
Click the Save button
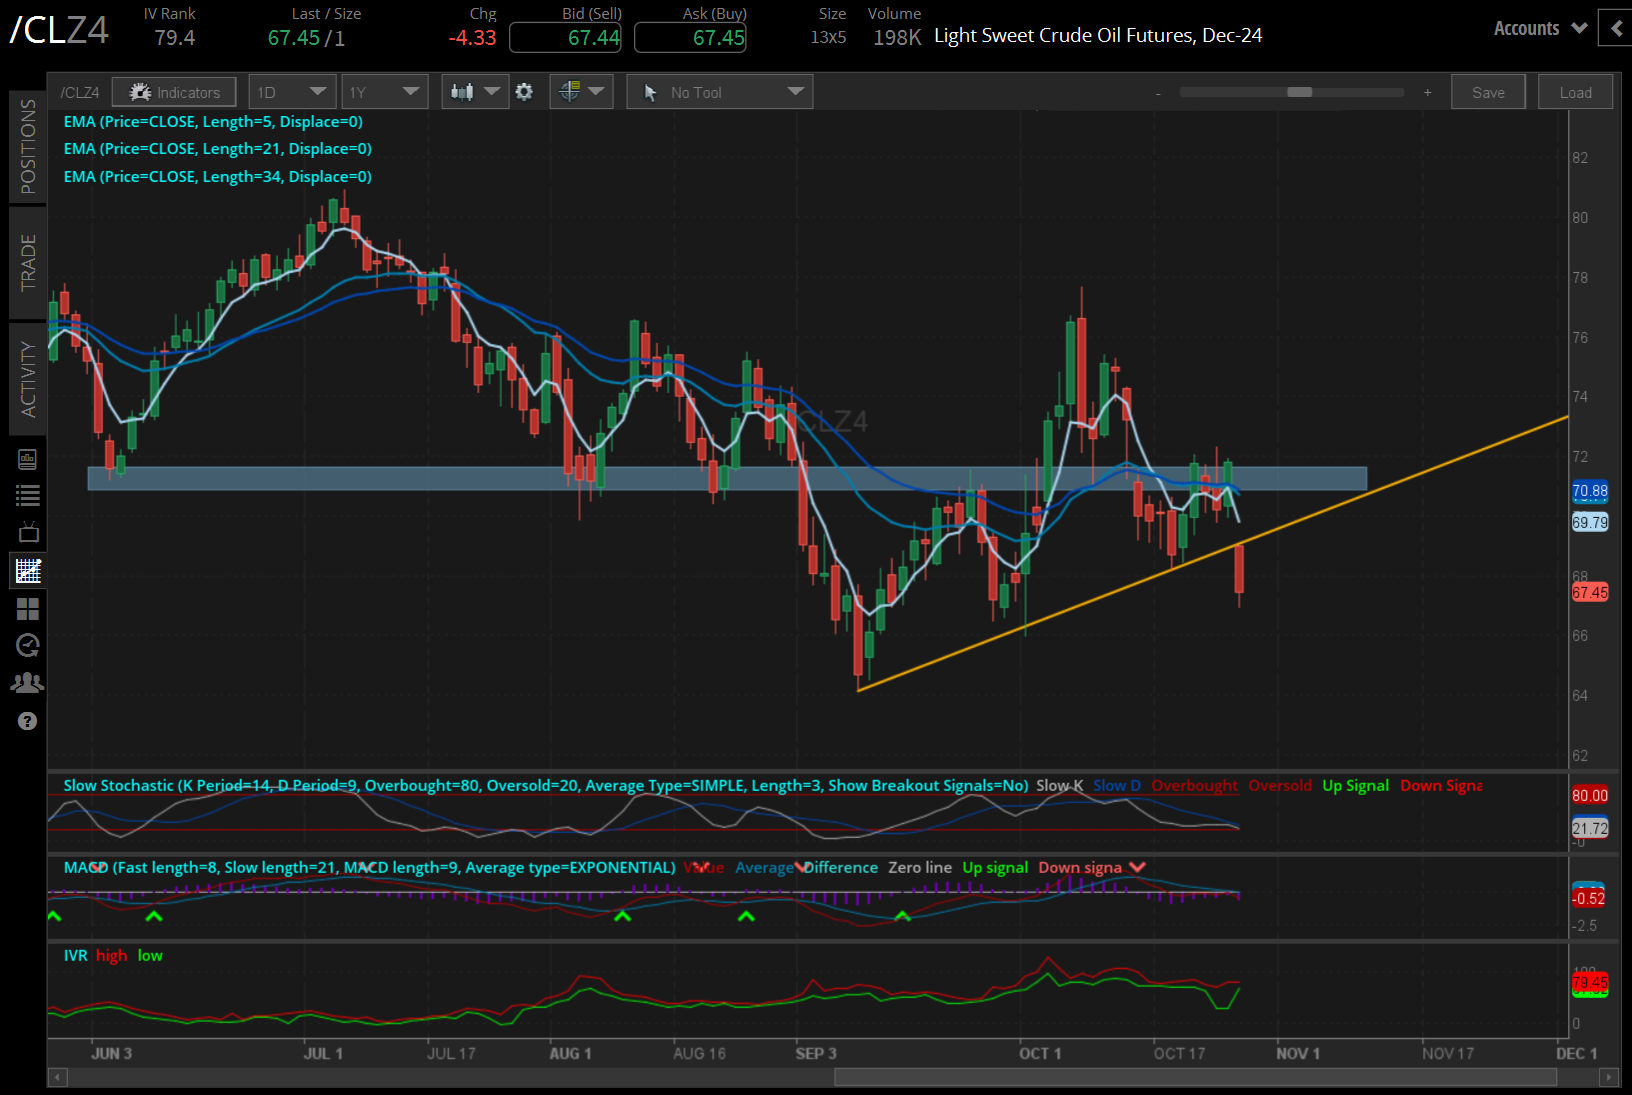pyautogui.click(x=1488, y=91)
